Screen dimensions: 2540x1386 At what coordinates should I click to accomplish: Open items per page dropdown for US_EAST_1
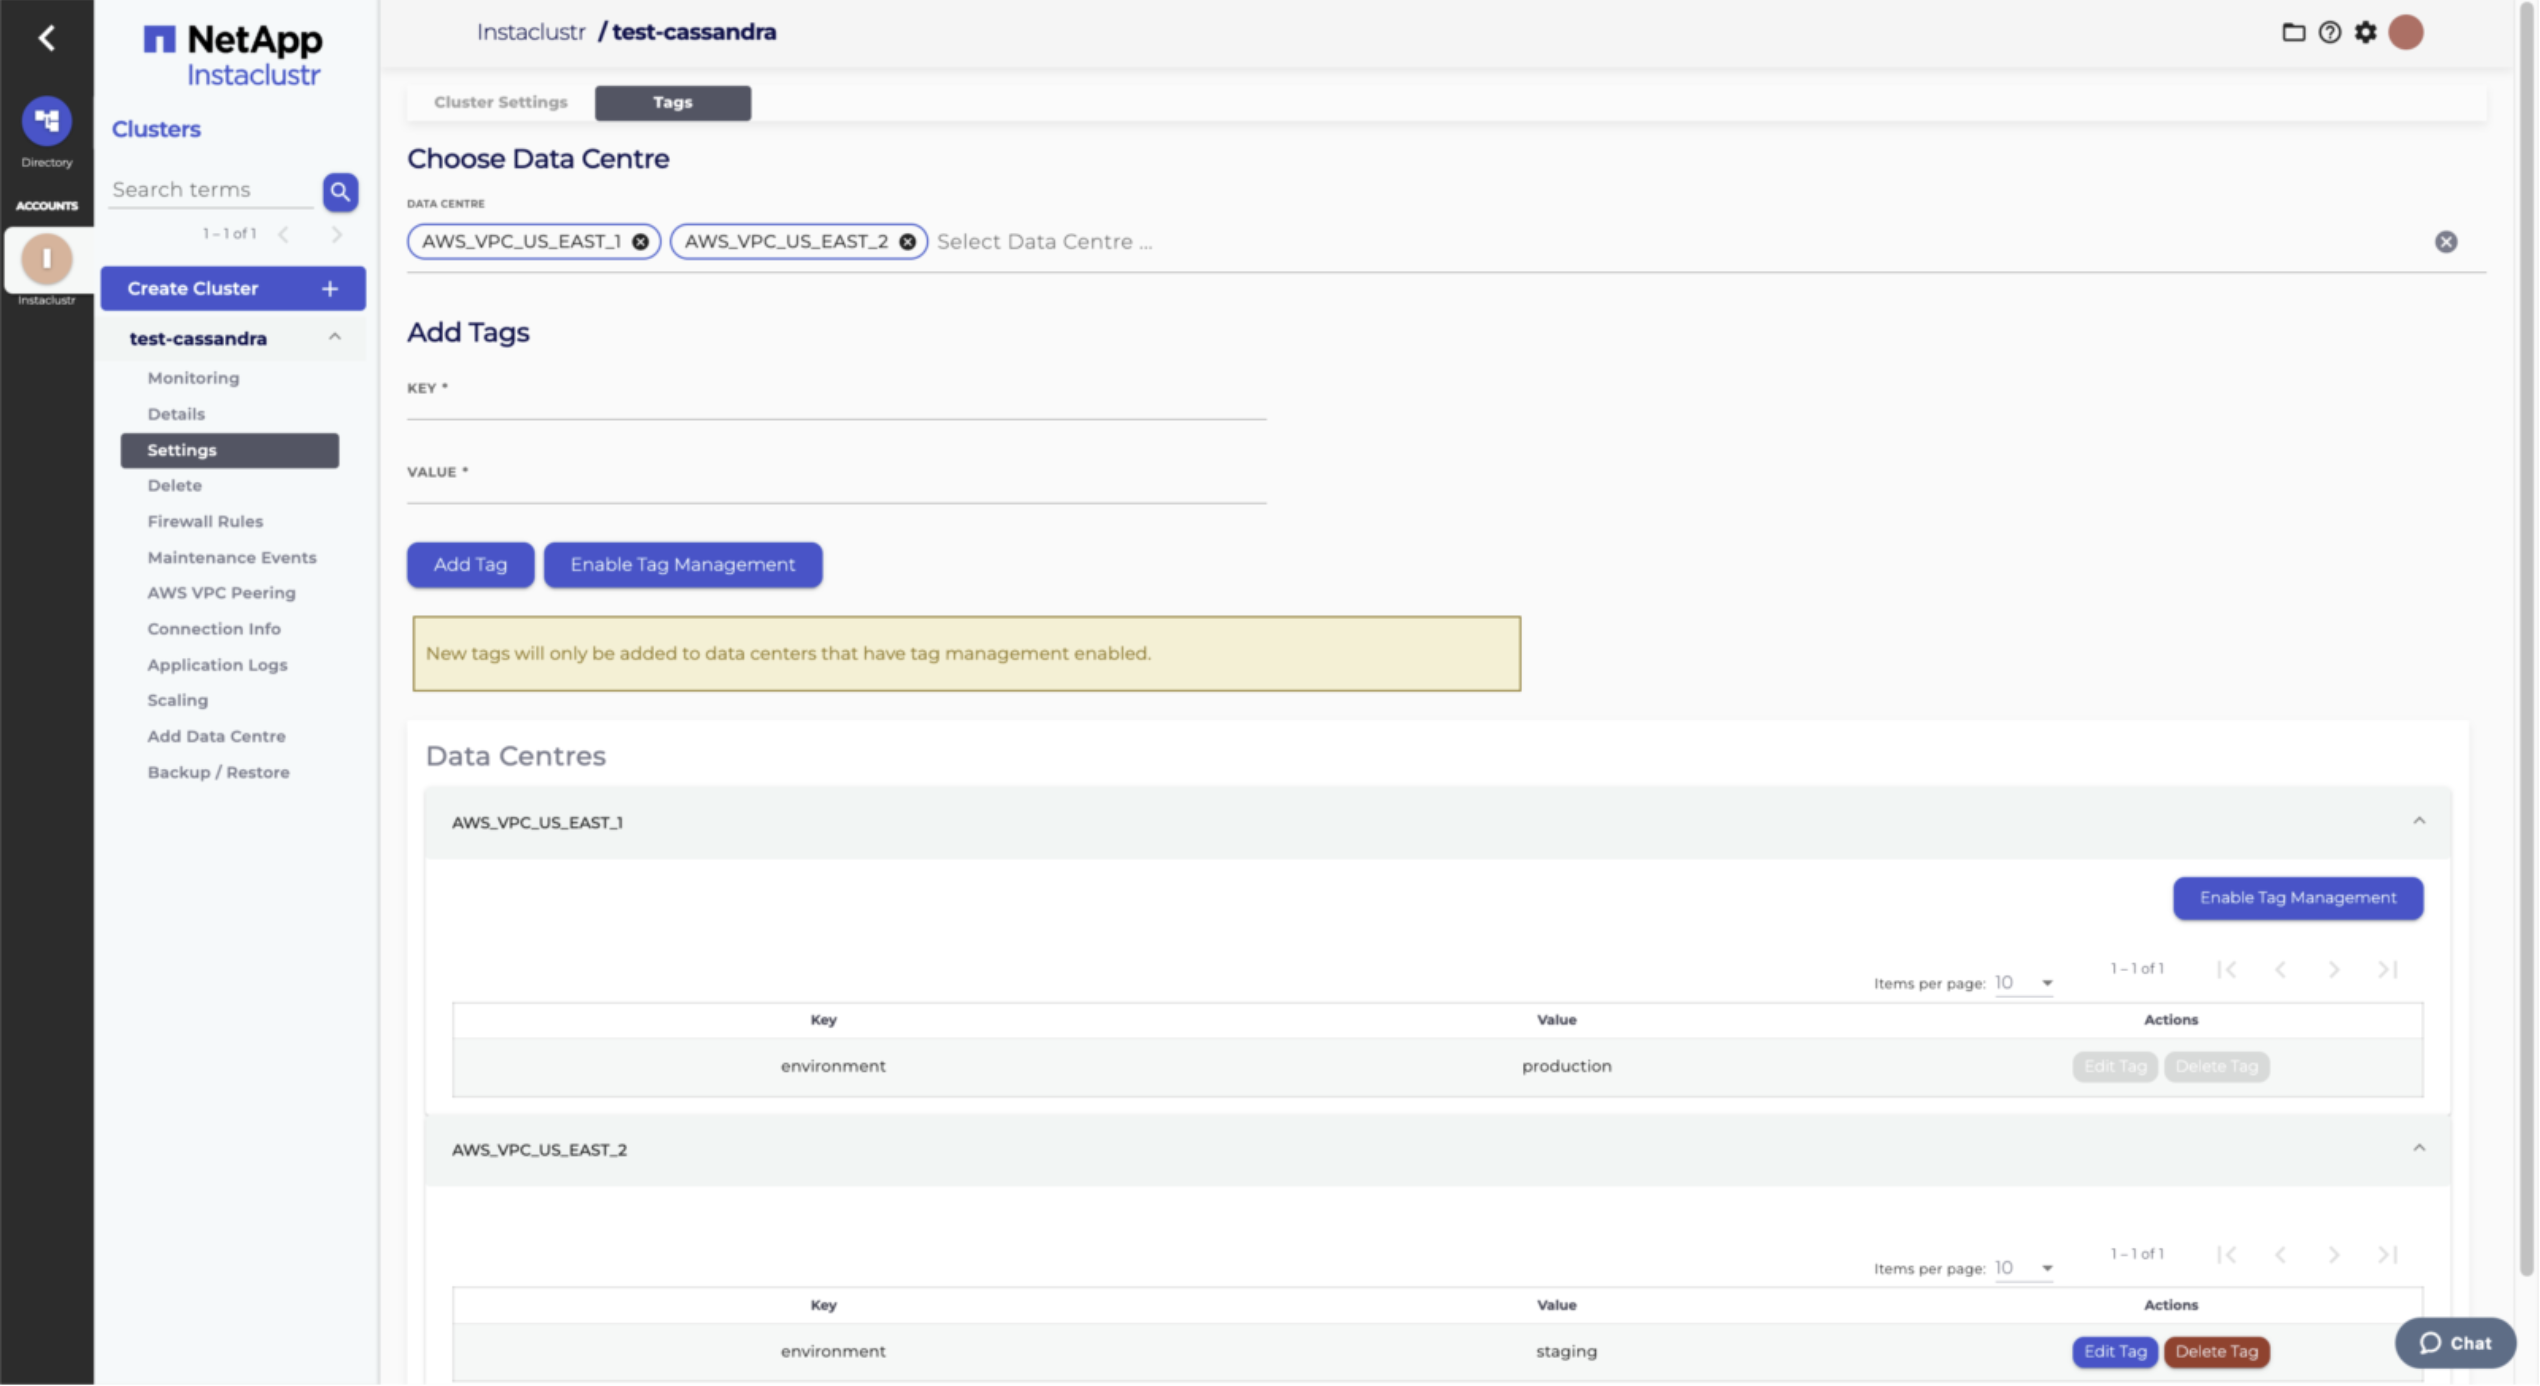pyautogui.click(x=2024, y=983)
